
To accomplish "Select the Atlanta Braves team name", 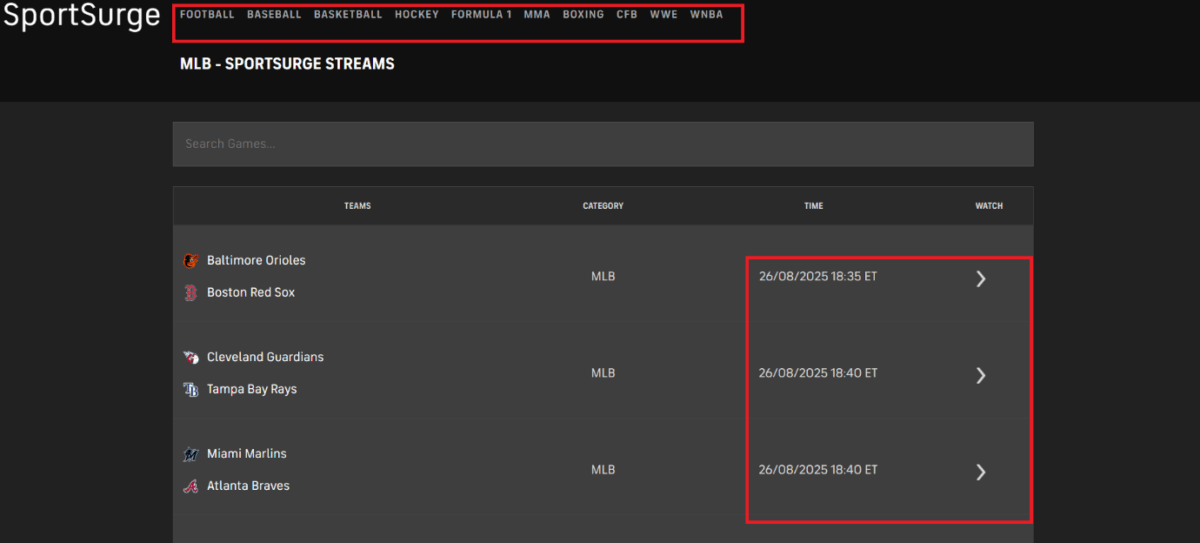I will [248, 485].
